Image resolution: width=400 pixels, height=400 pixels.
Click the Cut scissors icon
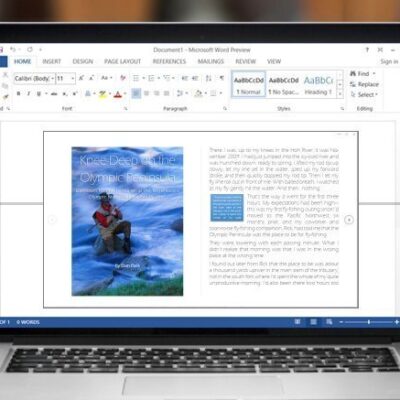(x=5, y=75)
